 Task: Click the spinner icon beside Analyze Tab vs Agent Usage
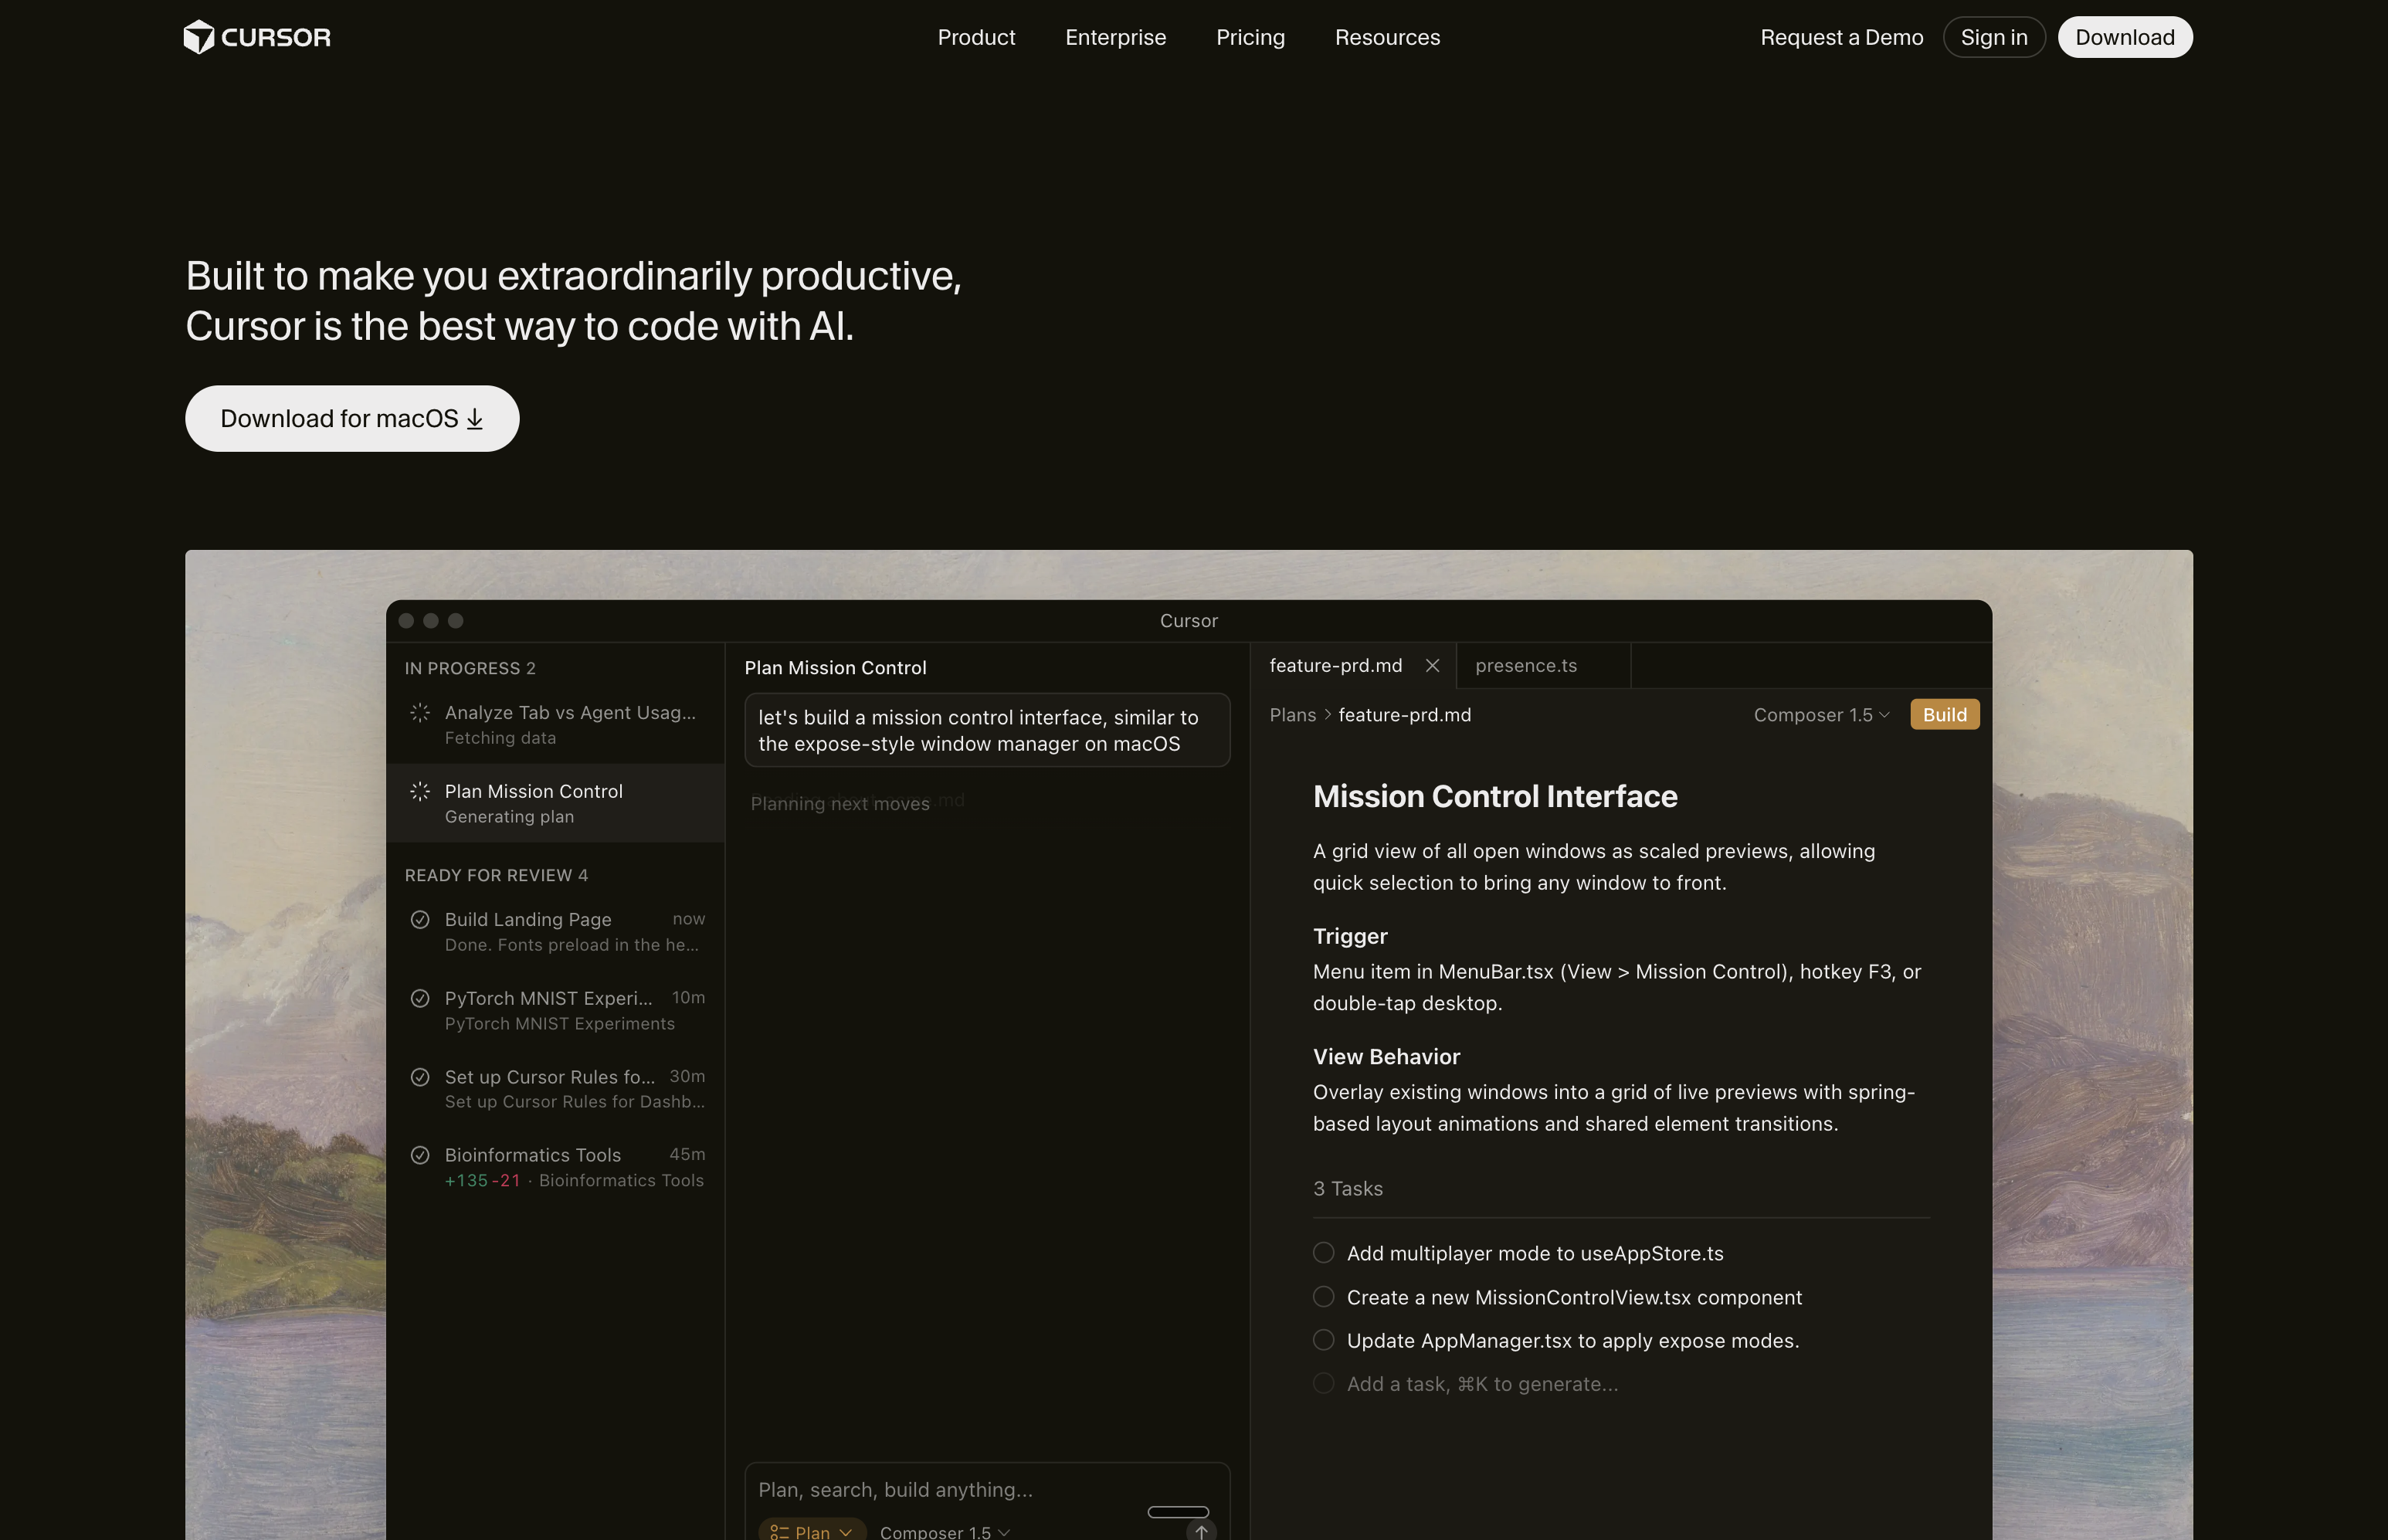pos(420,712)
